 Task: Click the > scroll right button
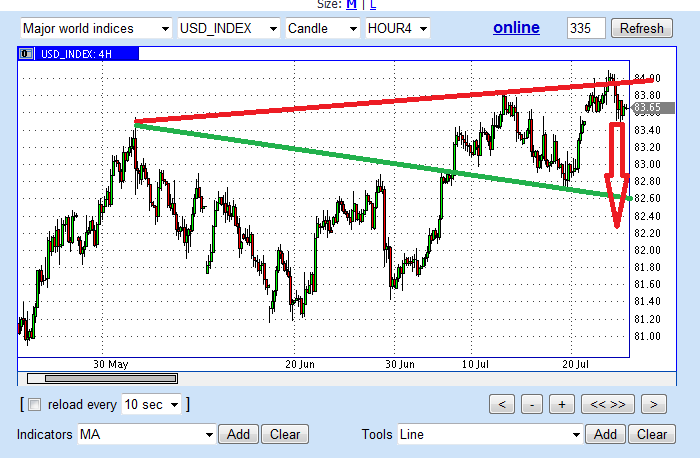[x=654, y=405]
